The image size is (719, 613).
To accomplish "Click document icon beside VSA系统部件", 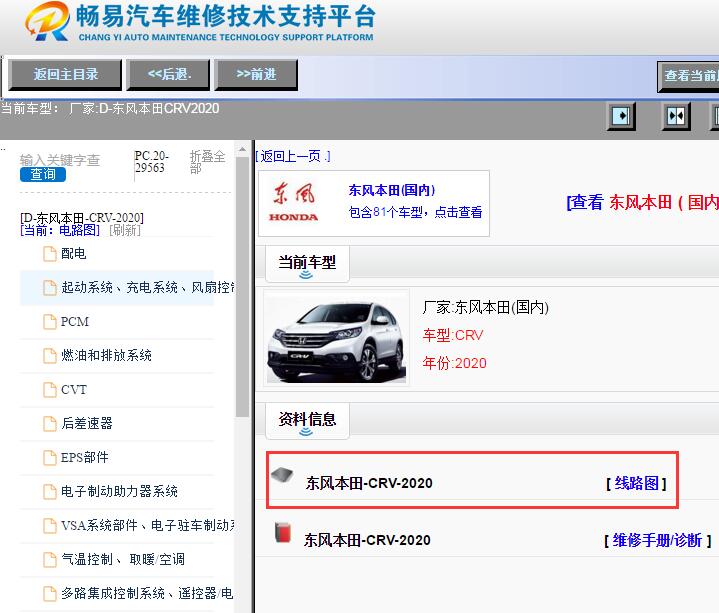I will click(50, 525).
